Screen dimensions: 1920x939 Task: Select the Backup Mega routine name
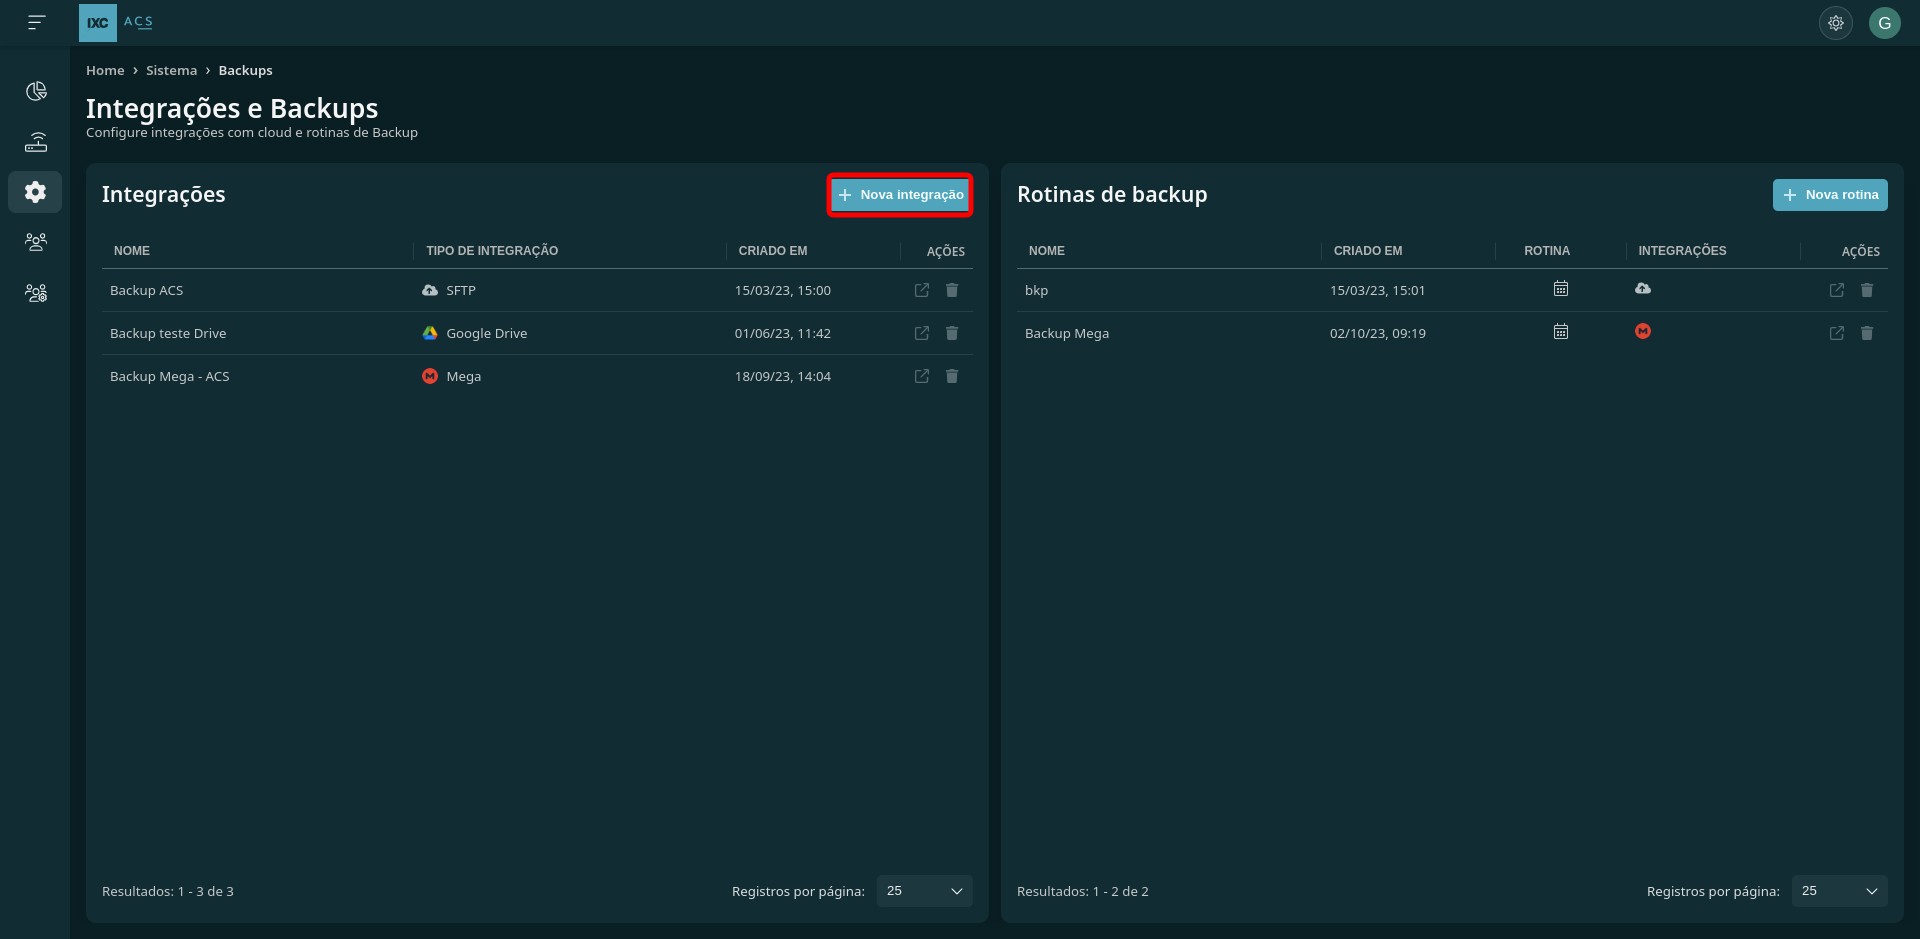click(x=1067, y=333)
